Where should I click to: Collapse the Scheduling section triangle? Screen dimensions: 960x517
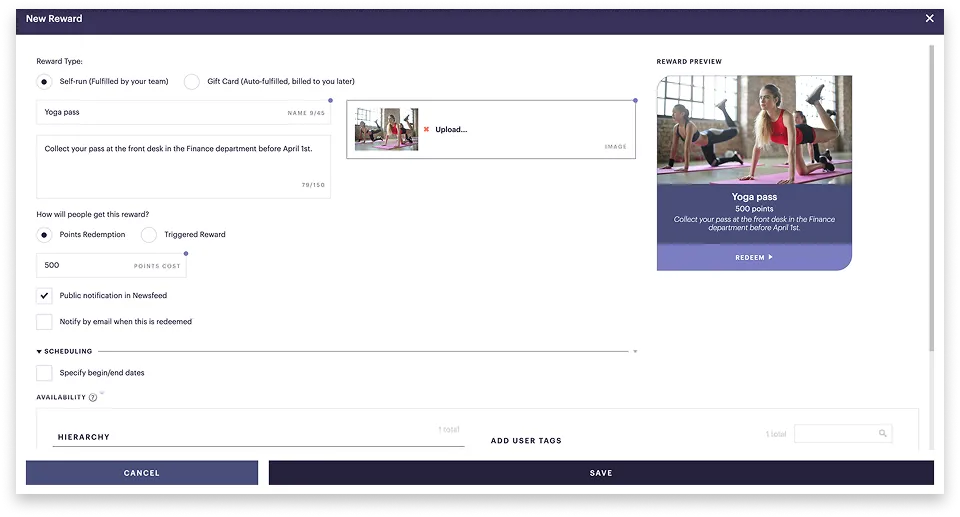point(39,352)
